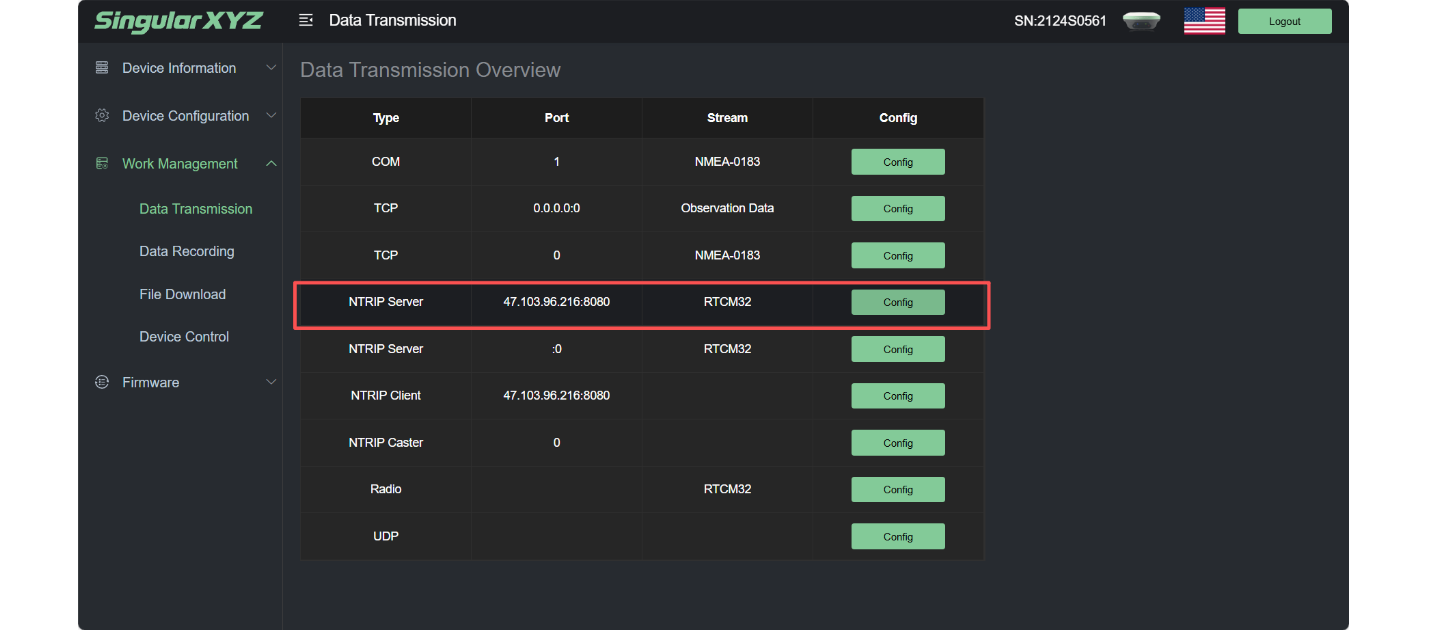The image size is (1432, 630).
Task: Click the Stream column header
Action: point(727,118)
